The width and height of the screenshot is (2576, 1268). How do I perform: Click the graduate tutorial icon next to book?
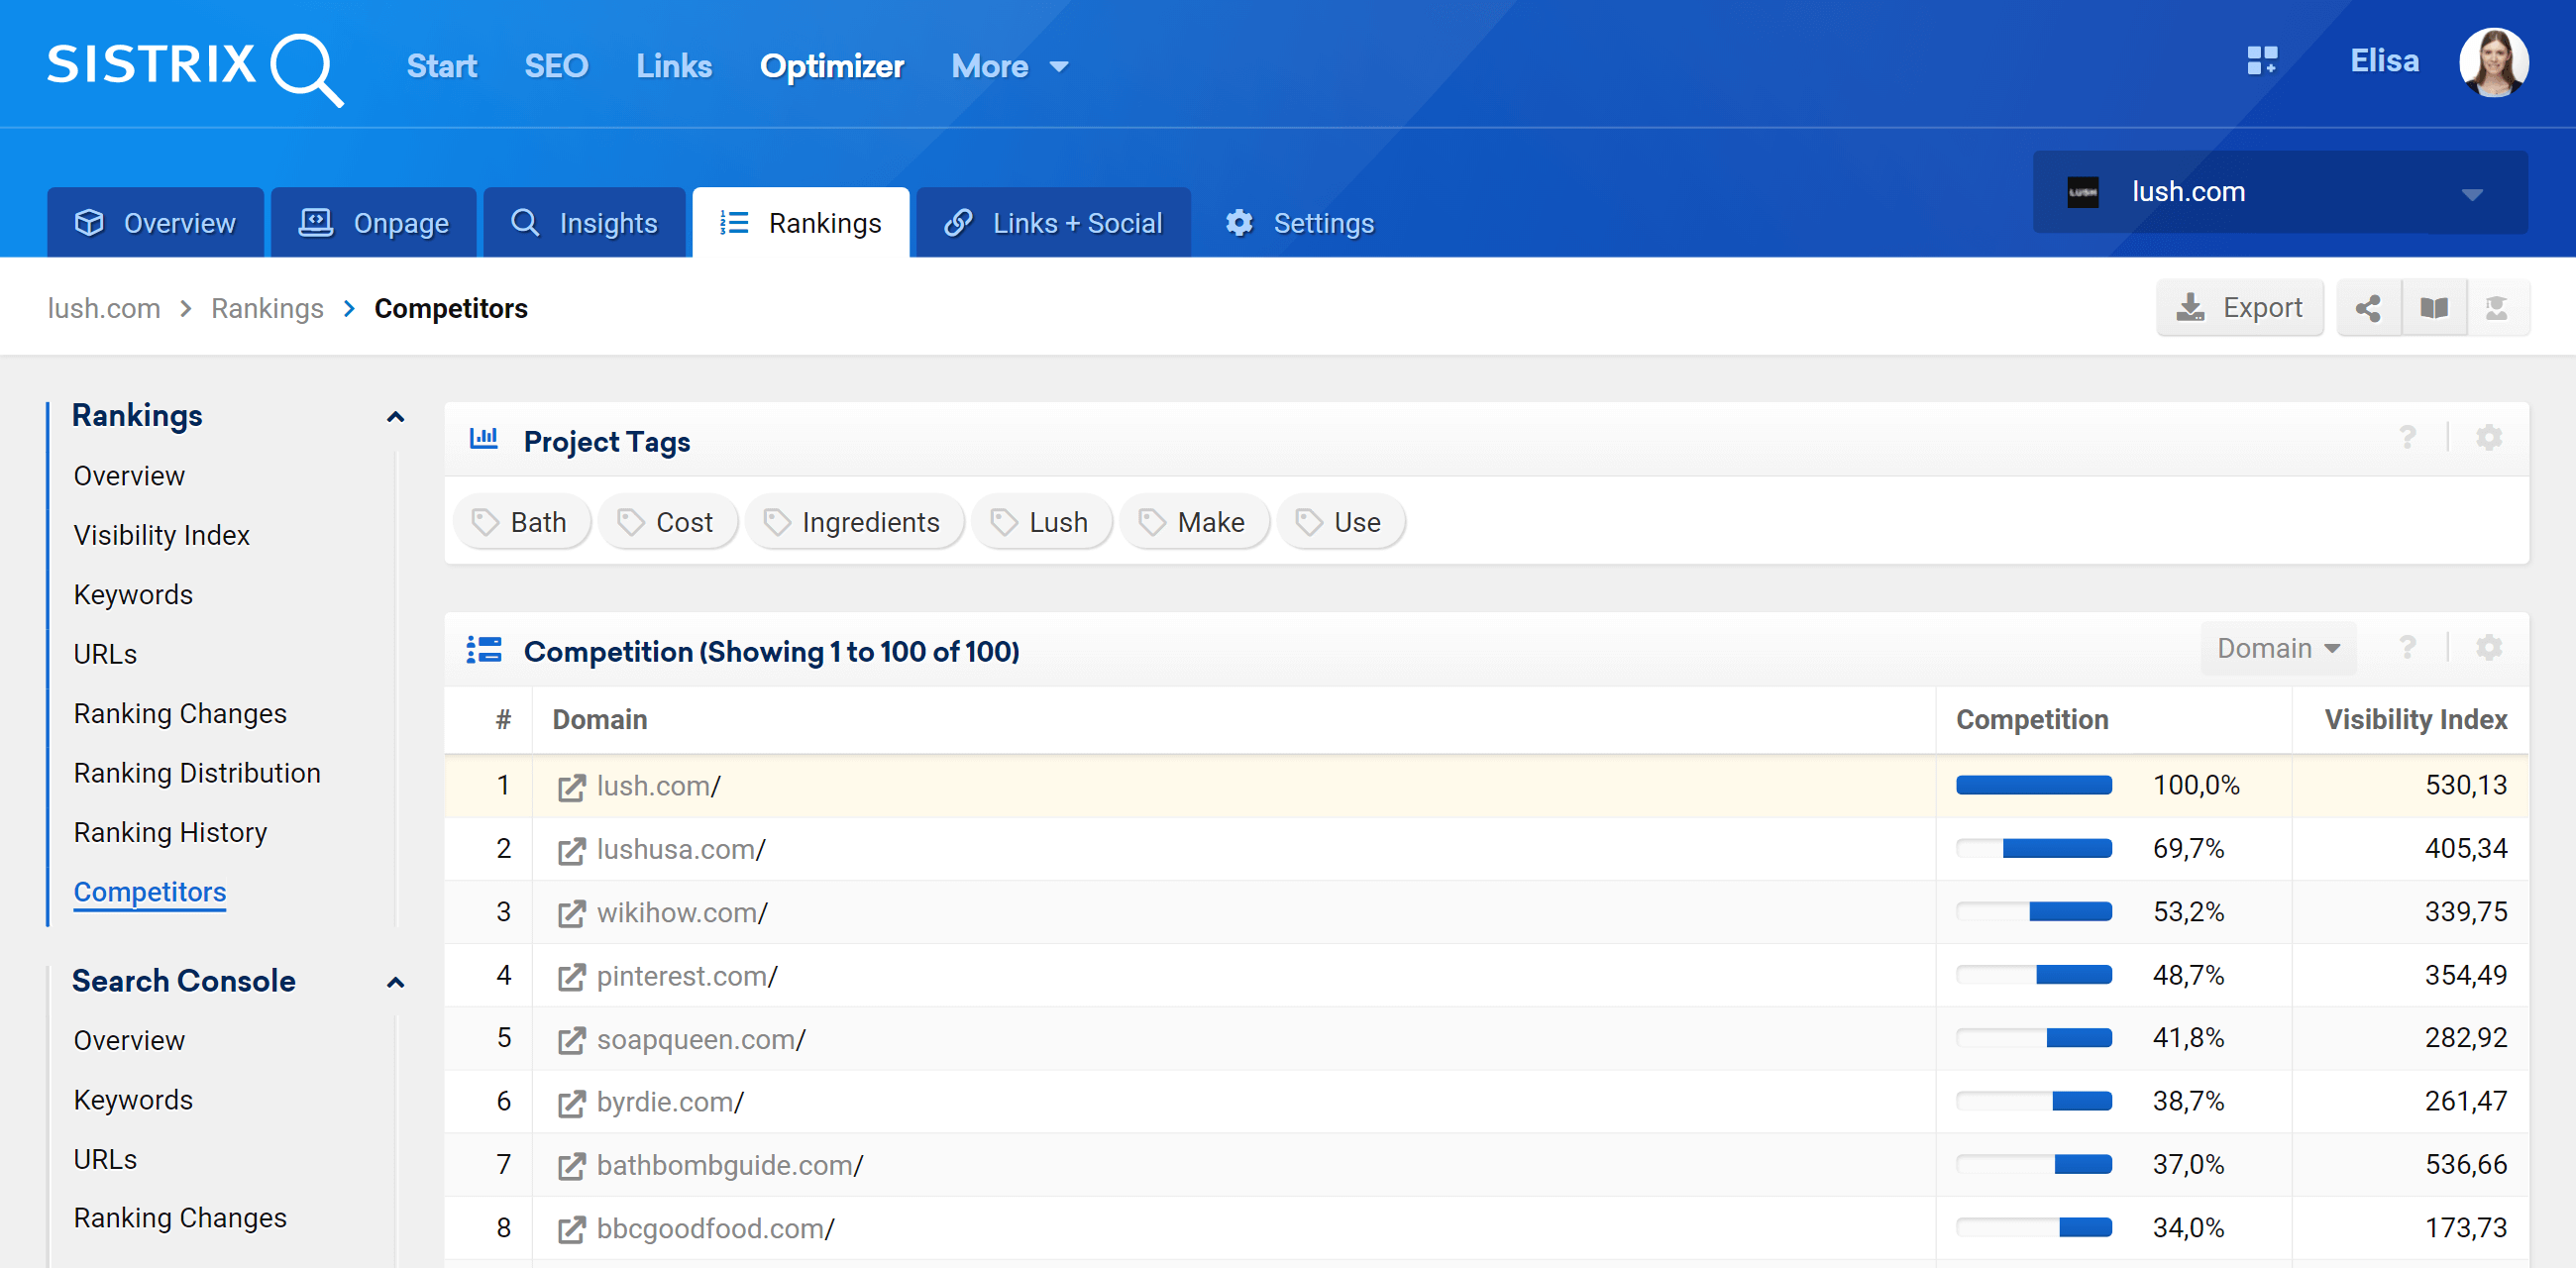point(2496,308)
